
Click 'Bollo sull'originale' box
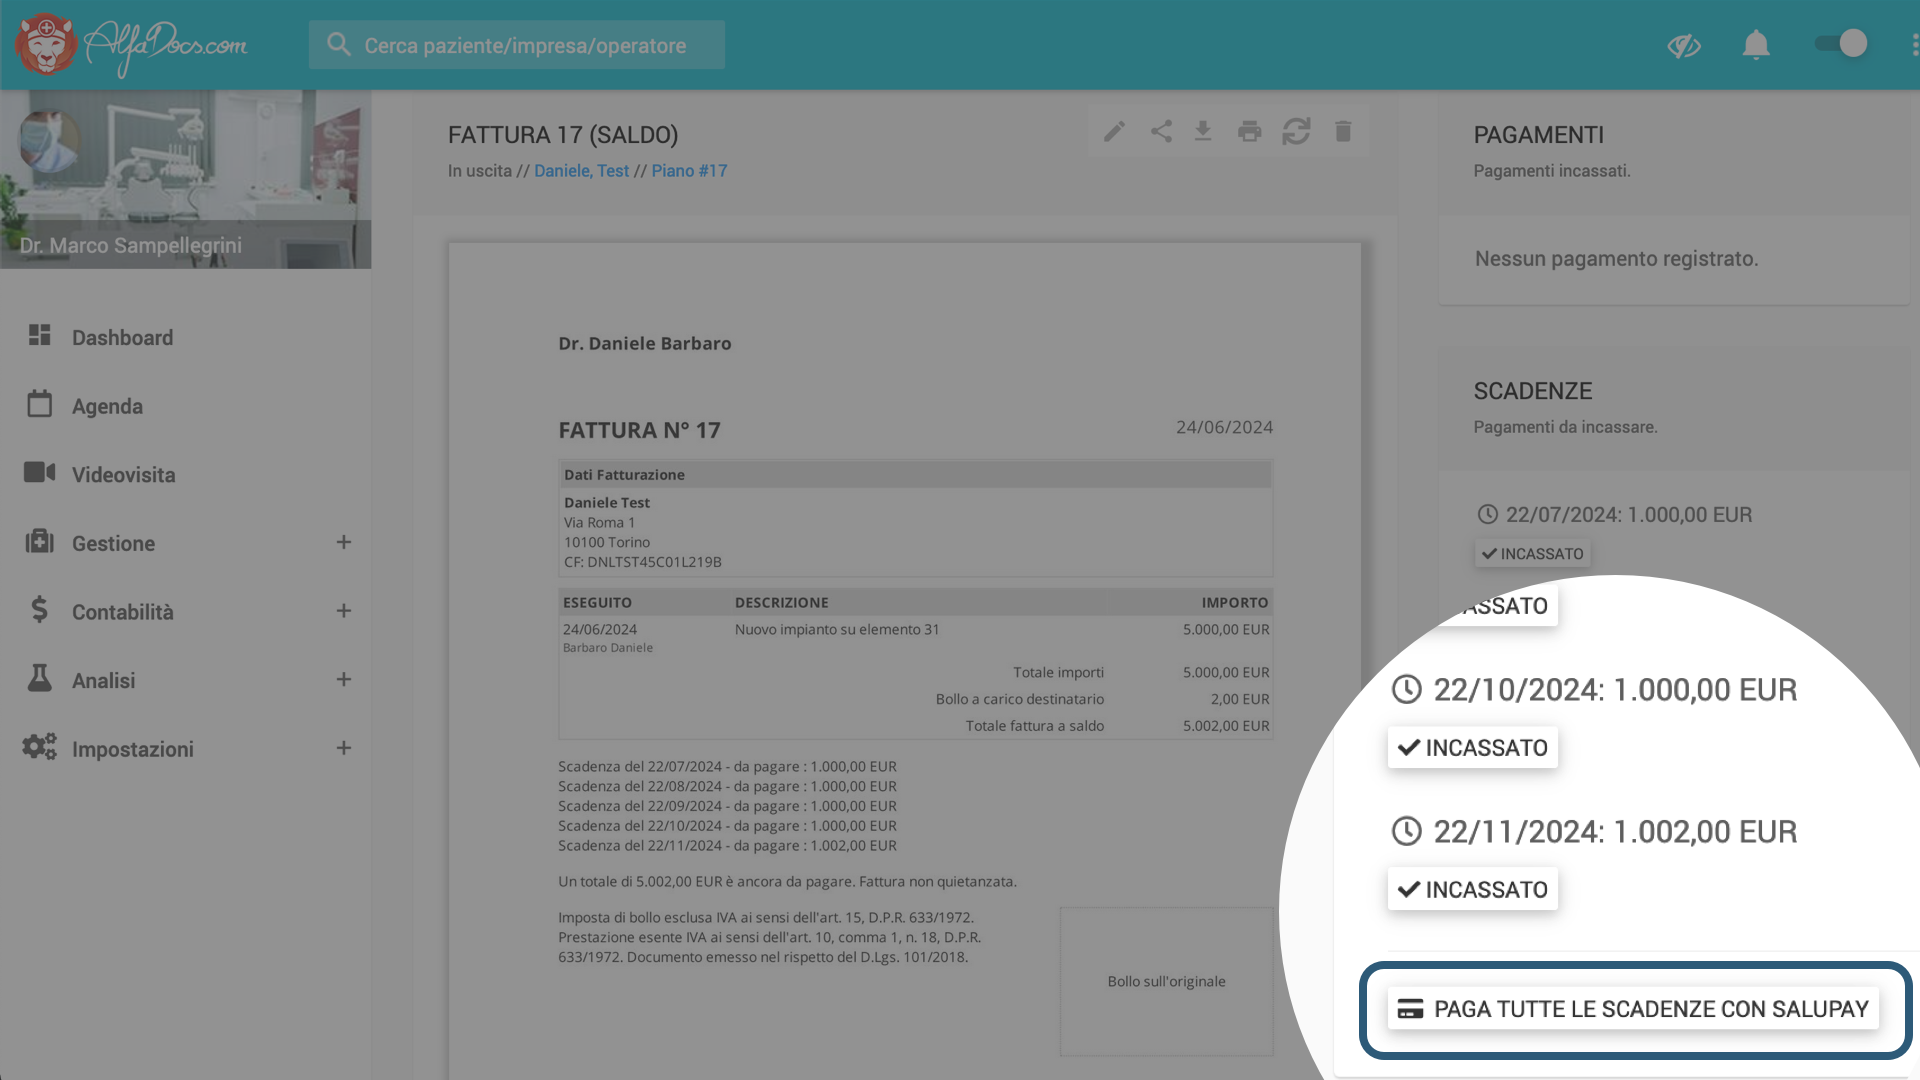[1166, 981]
